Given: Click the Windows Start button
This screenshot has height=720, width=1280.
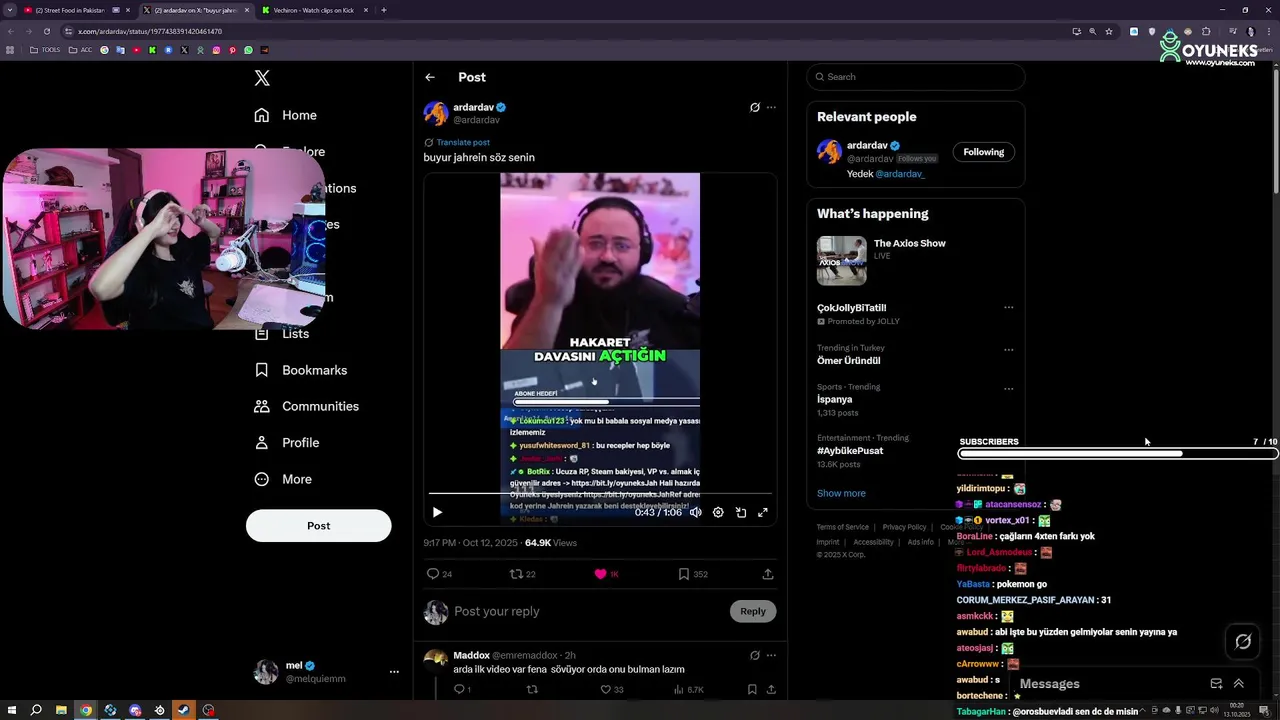Looking at the screenshot, I should [11, 711].
